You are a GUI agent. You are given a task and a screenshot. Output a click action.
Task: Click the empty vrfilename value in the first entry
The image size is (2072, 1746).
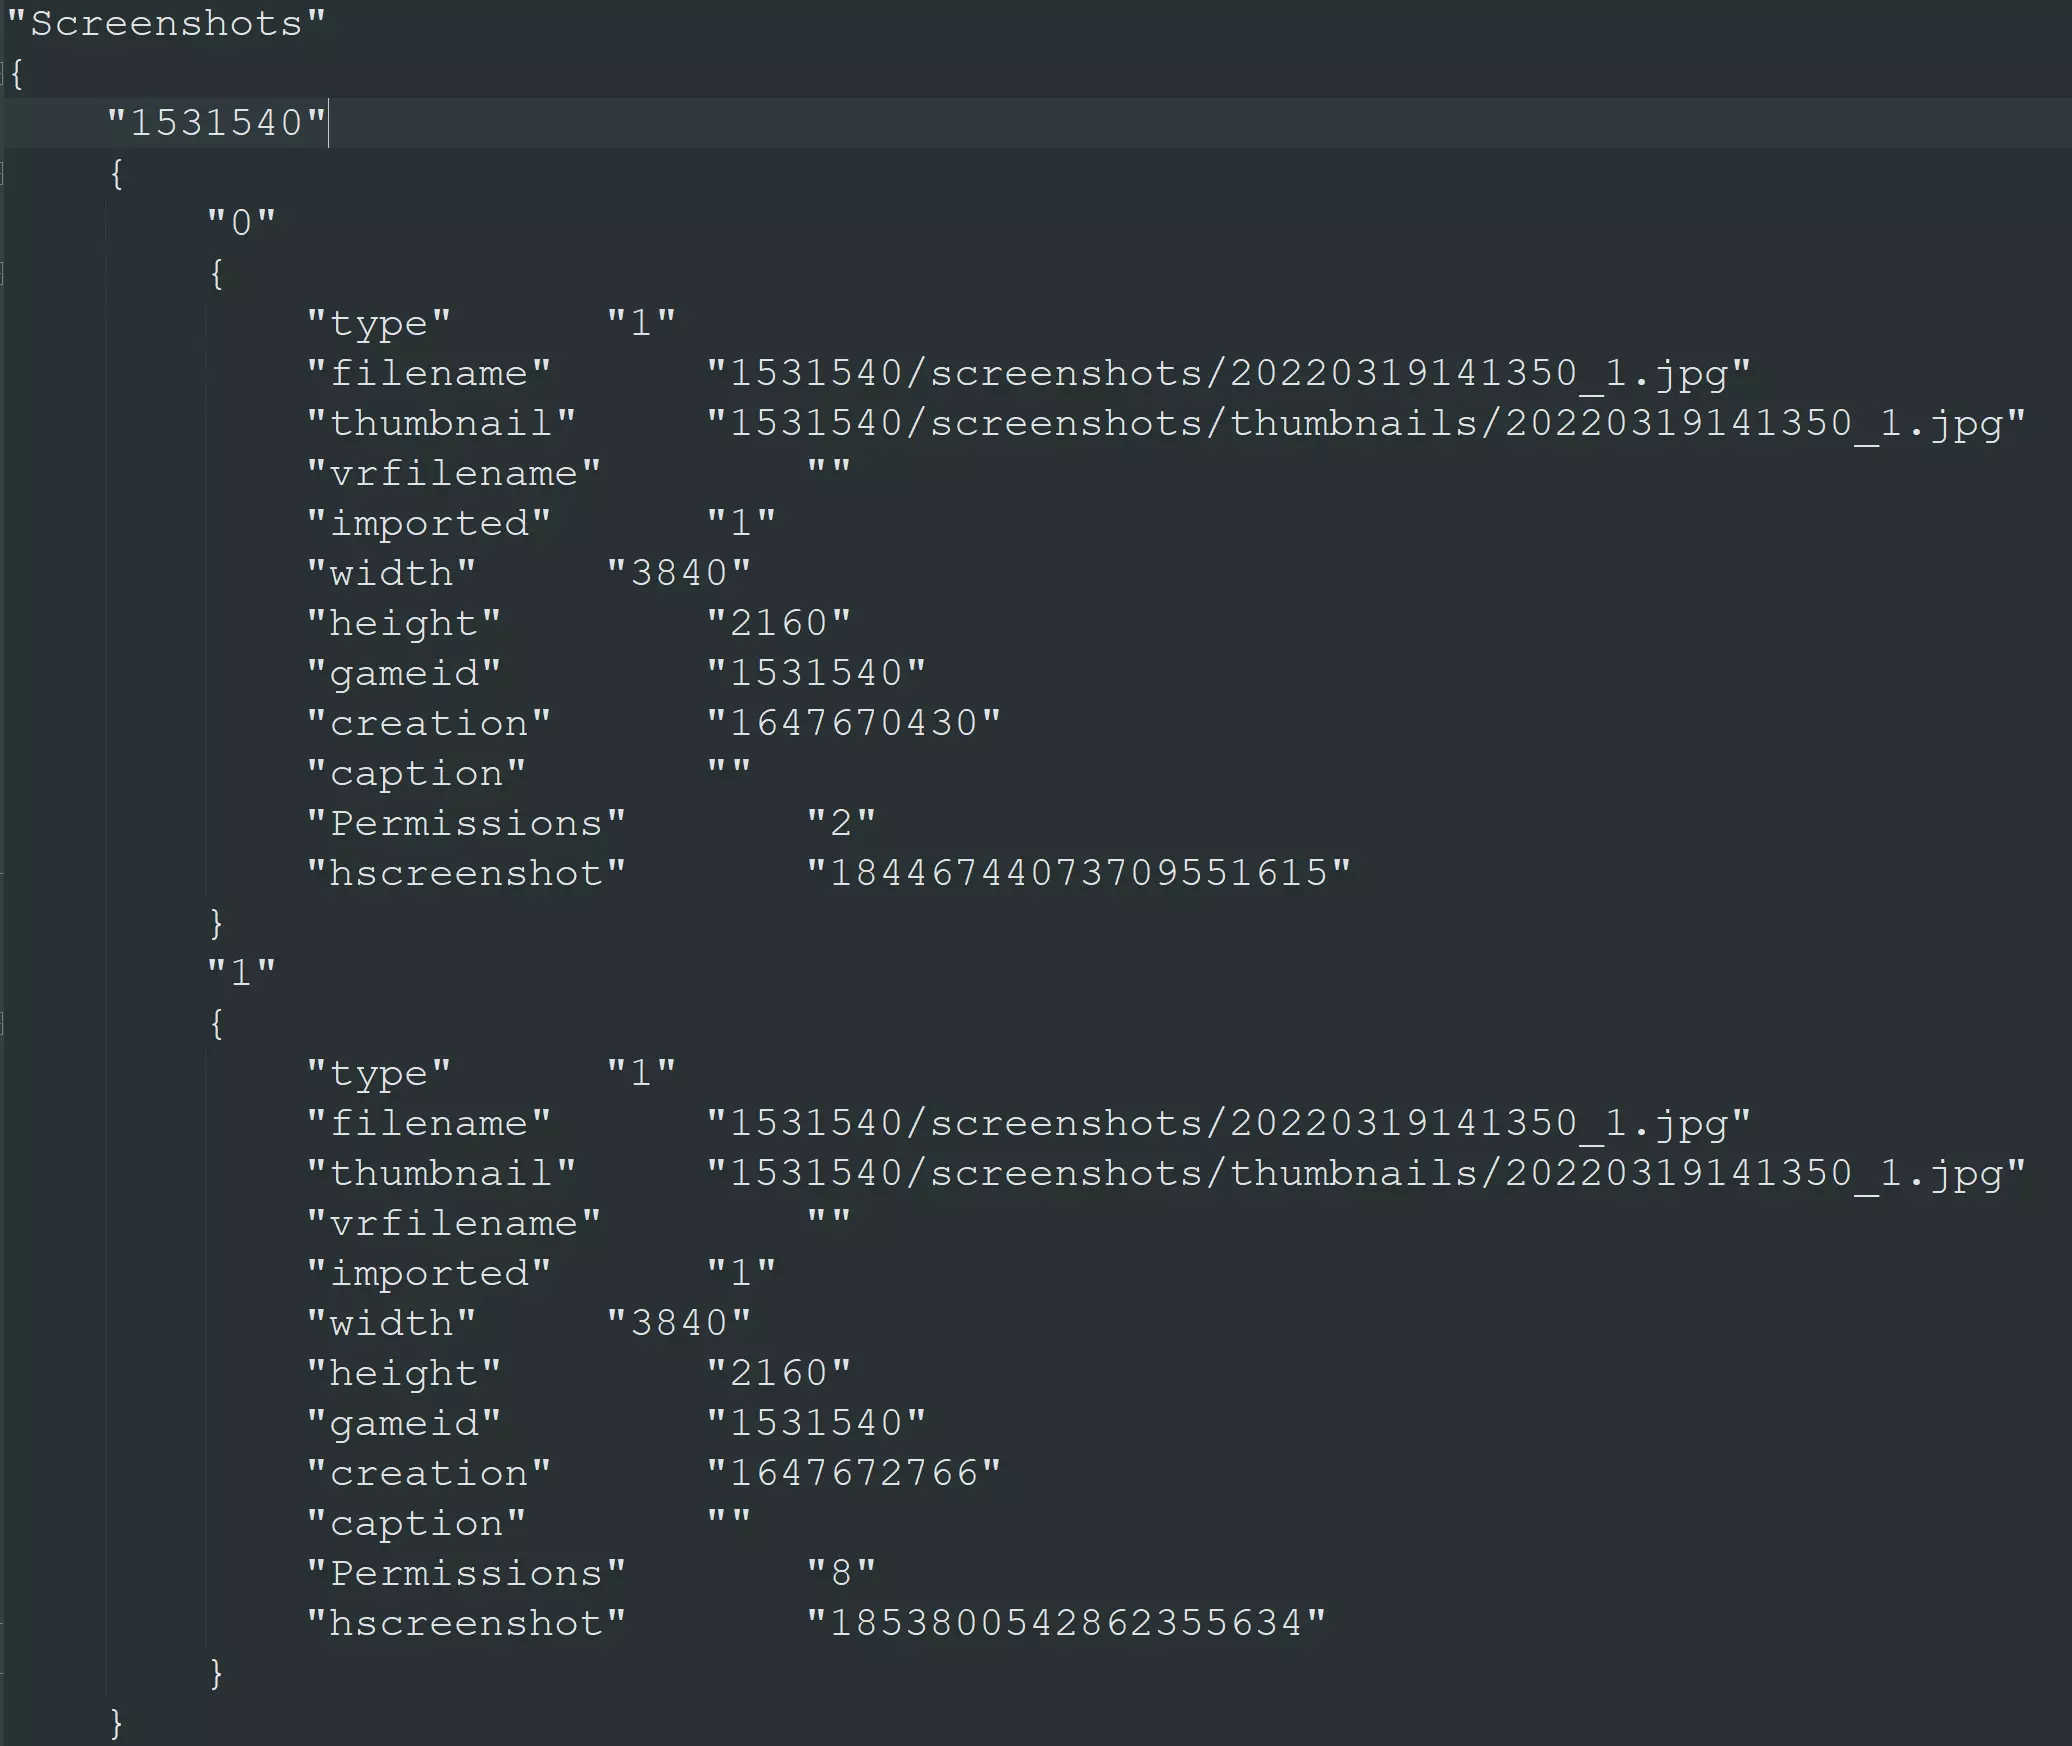click(x=829, y=470)
